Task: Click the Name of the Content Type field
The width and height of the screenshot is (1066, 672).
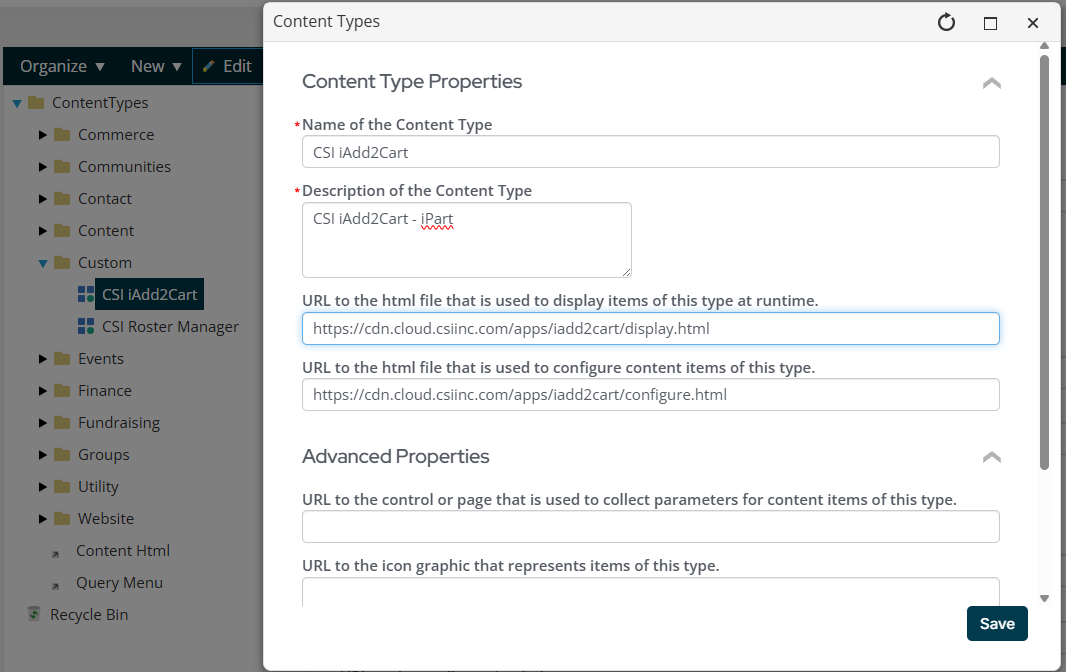Action: tap(650, 152)
